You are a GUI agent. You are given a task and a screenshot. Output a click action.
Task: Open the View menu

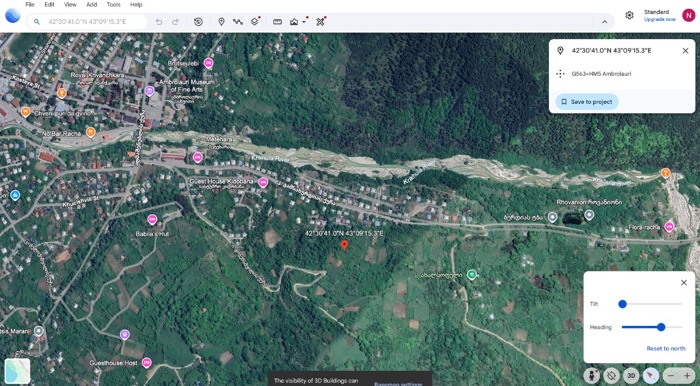point(70,4)
